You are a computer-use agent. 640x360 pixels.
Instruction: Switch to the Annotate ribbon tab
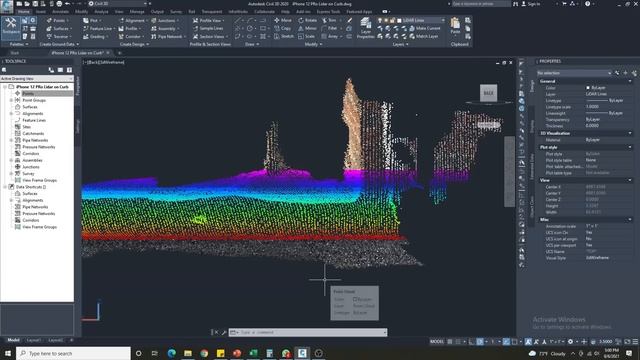[60, 12]
